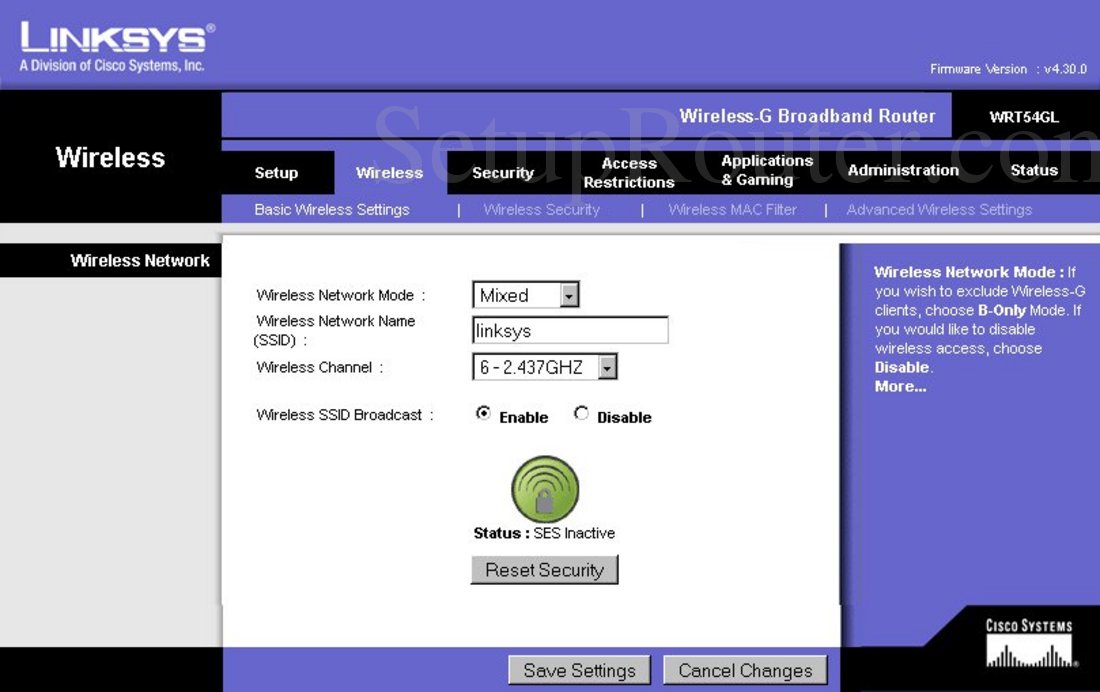Select Basic Wireless Settings subtab
Screen dimensions: 1100x692
[x=332, y=209]
